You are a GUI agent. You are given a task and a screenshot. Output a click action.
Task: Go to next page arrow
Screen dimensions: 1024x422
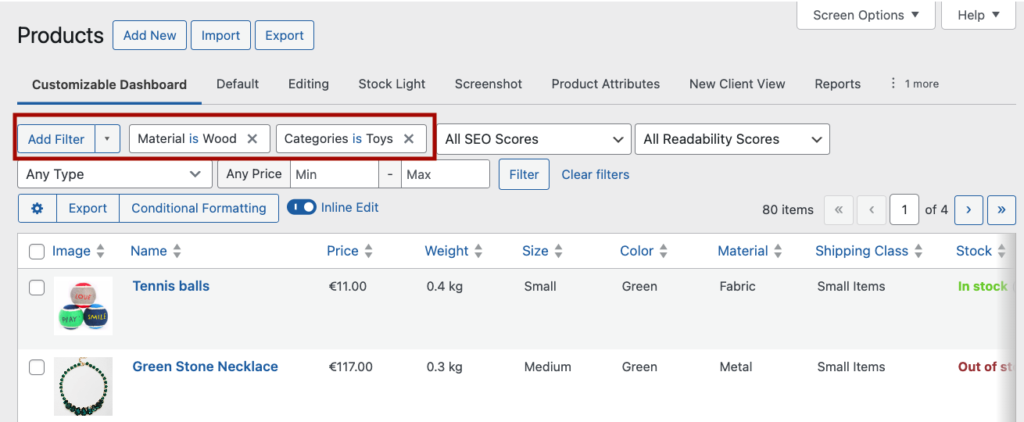click(968, 210)
